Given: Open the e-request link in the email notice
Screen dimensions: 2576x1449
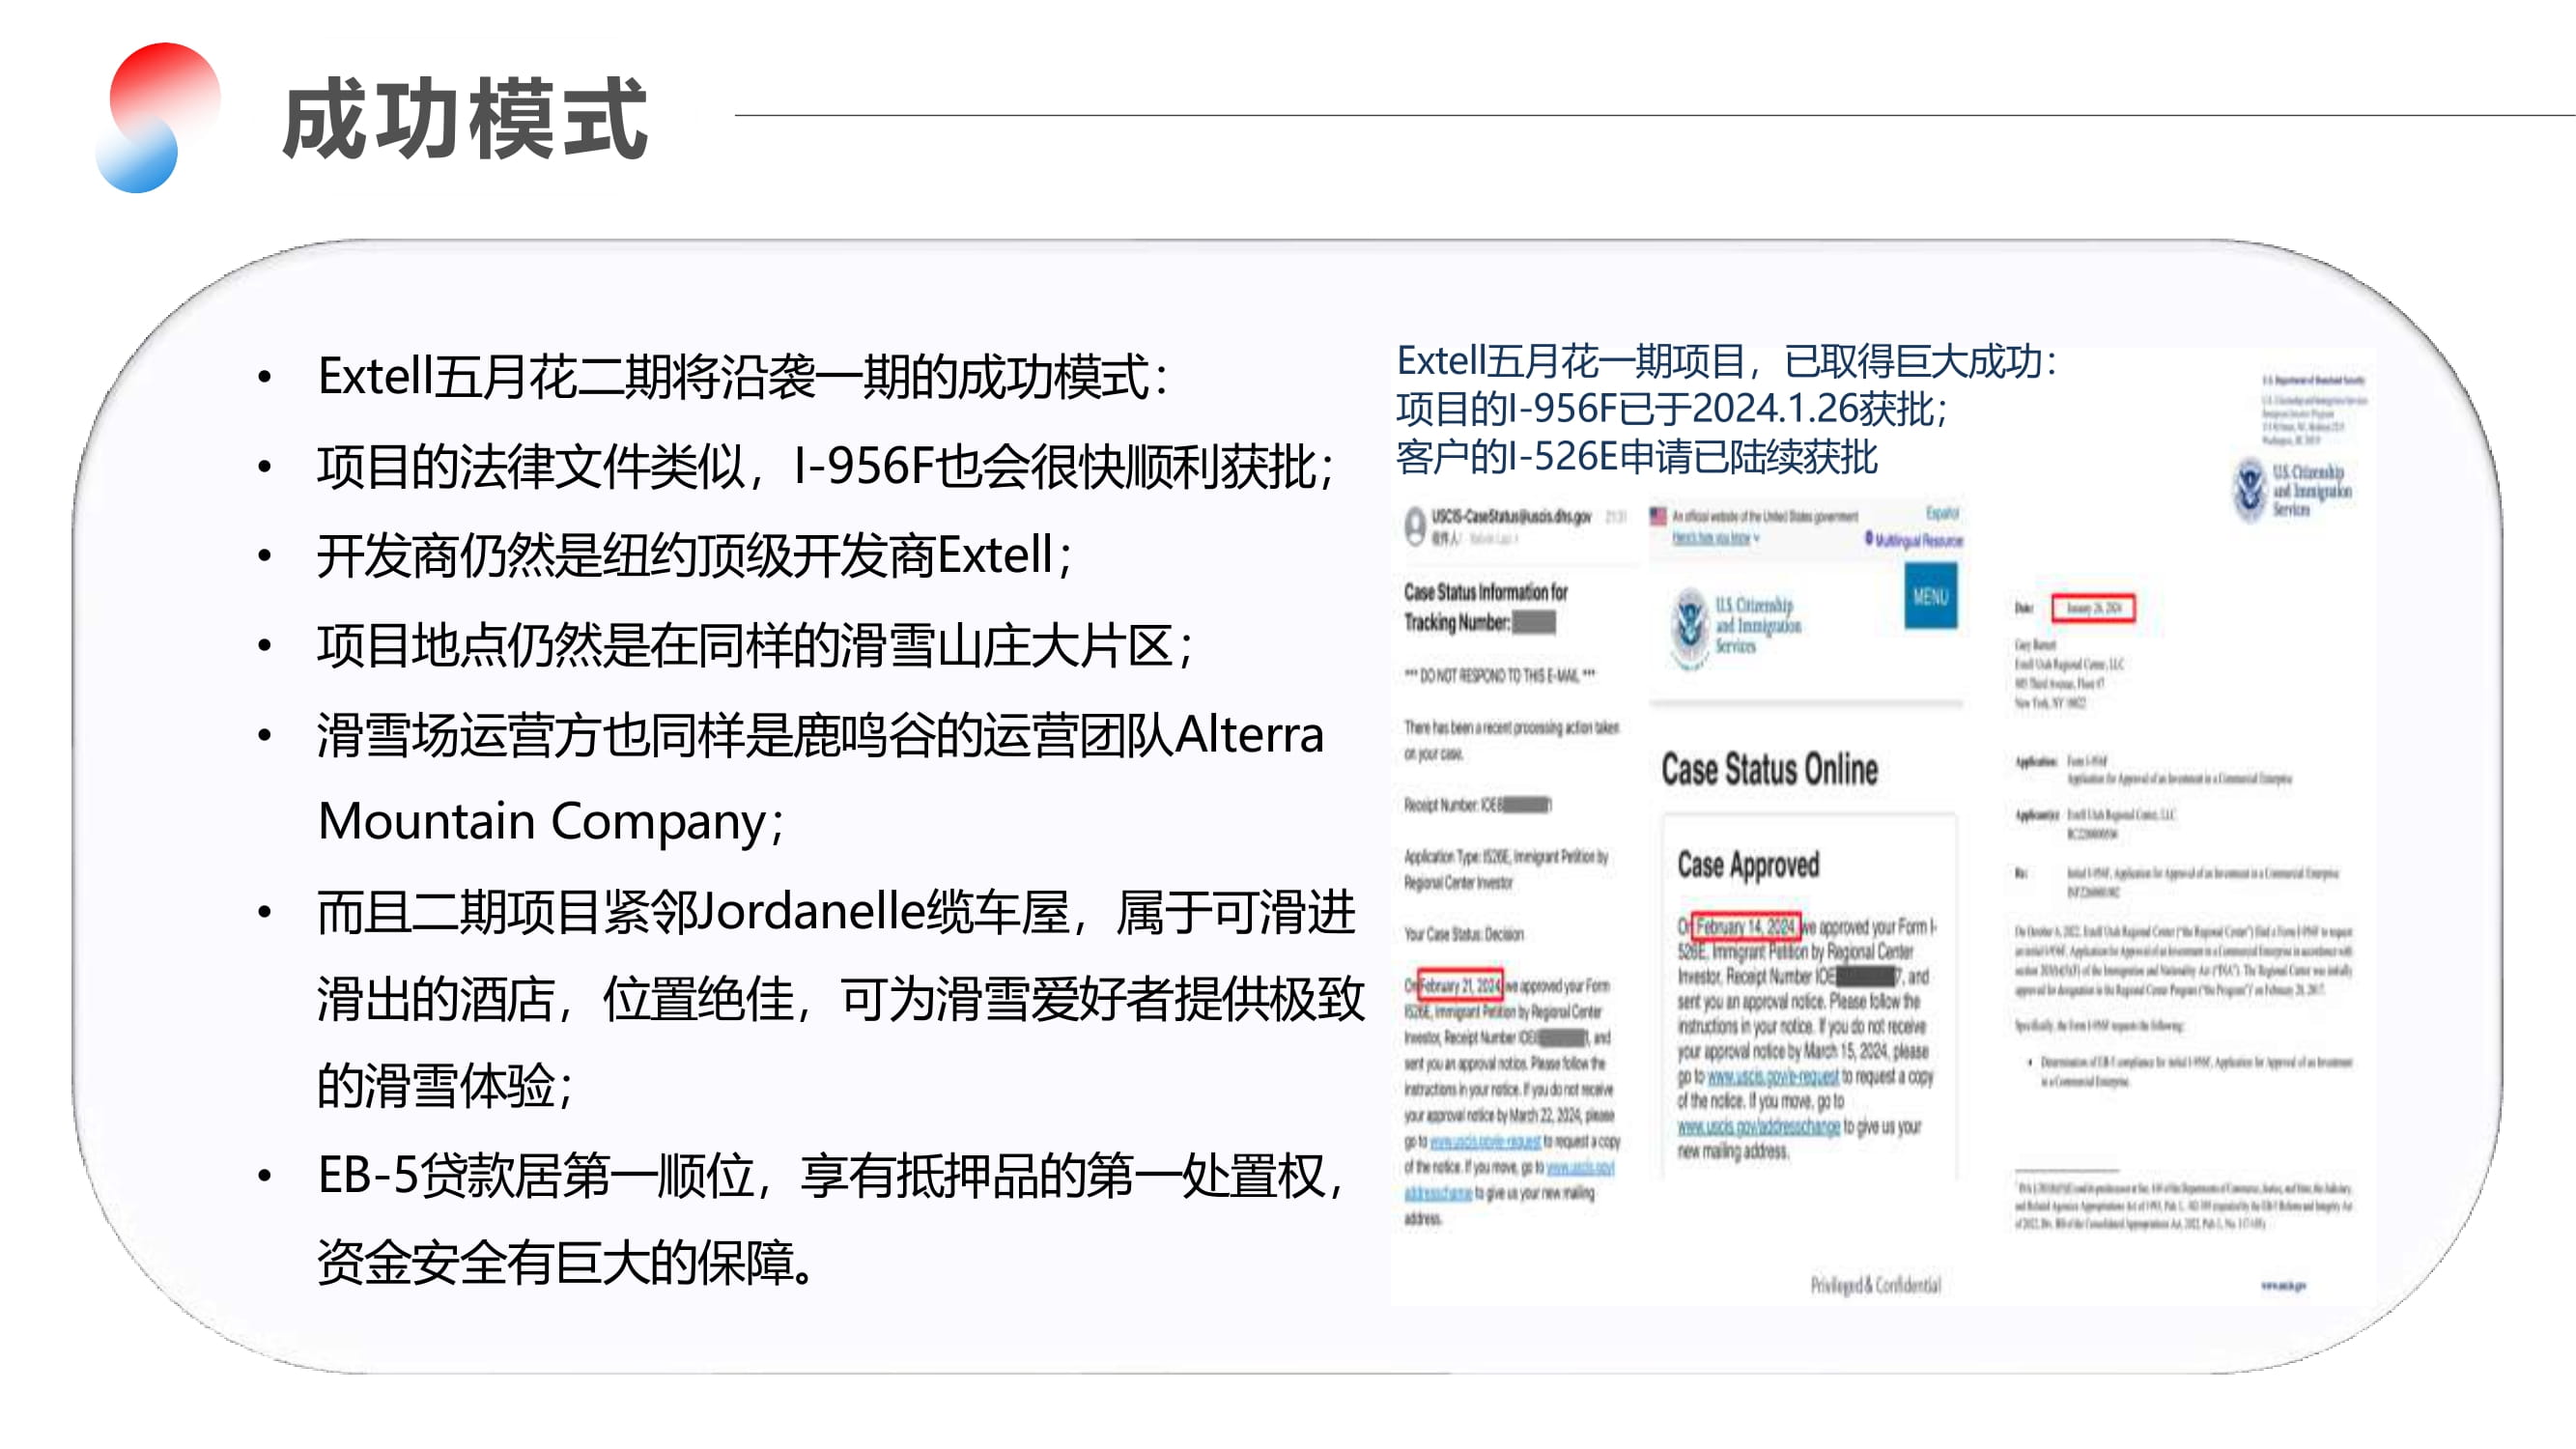Looking at the screenshot, I should click(1484, 1141).
